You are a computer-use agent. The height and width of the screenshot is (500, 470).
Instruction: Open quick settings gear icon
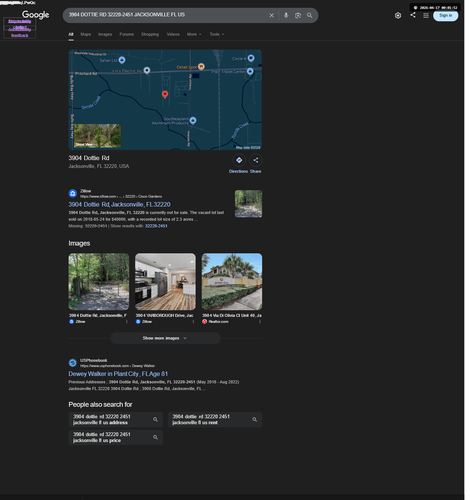point(398,15)
